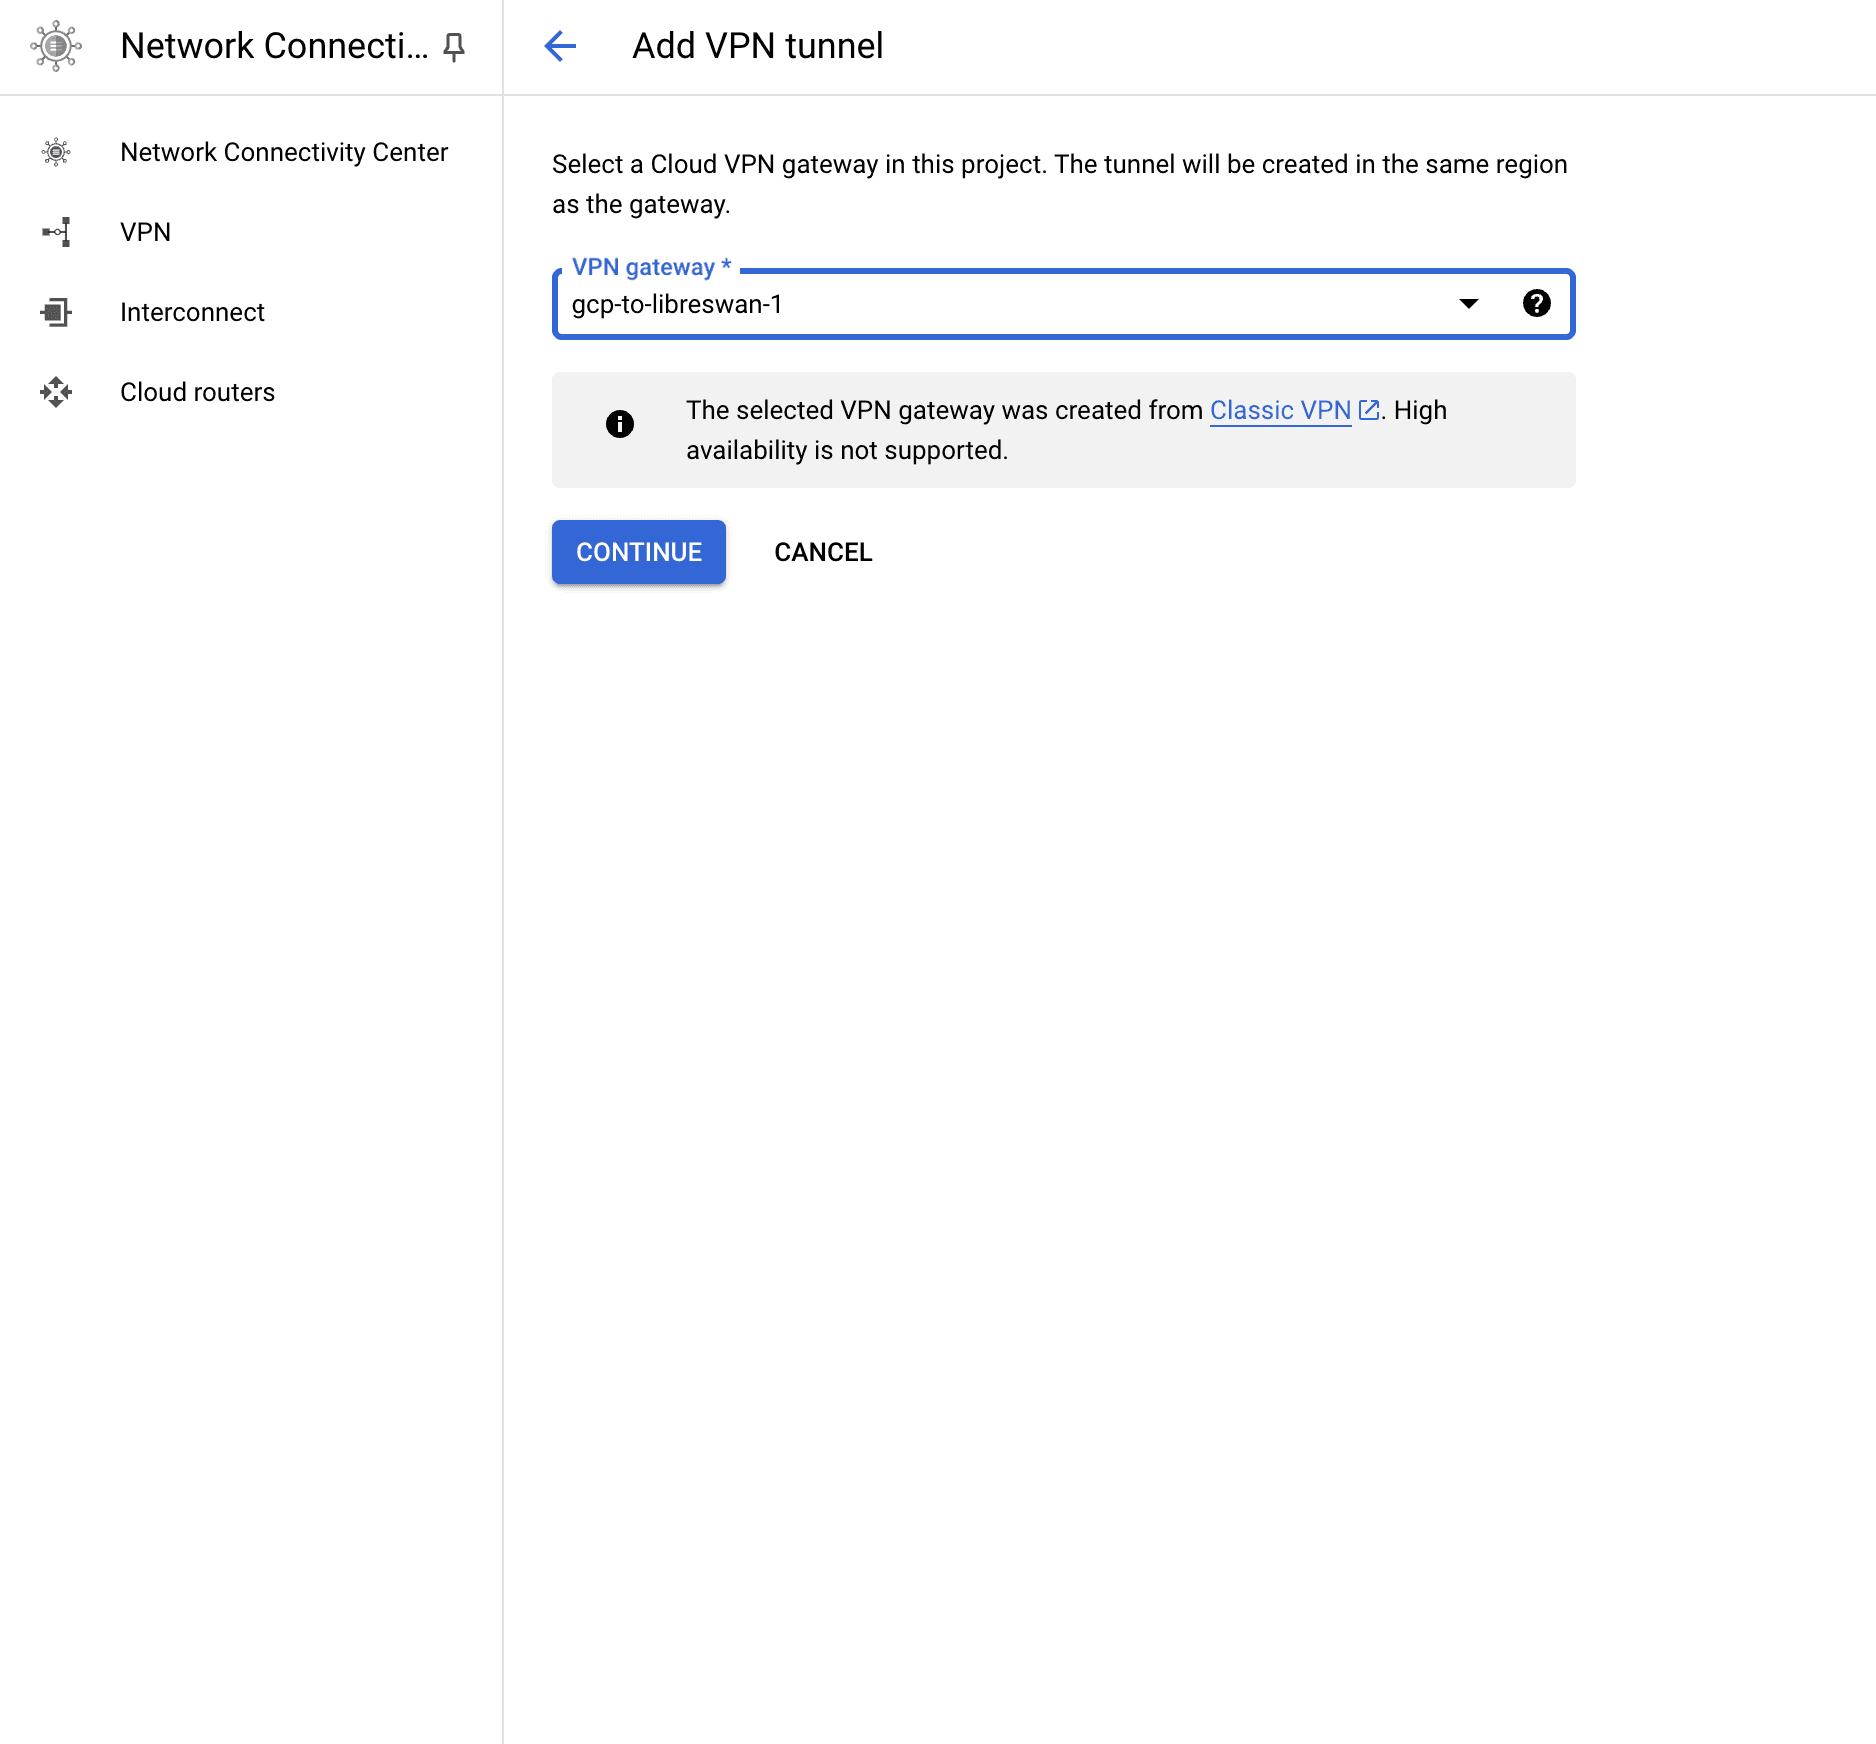Go back using the left arrow
Viewport: 1876px width, 1744px height.
click(560, 46)
